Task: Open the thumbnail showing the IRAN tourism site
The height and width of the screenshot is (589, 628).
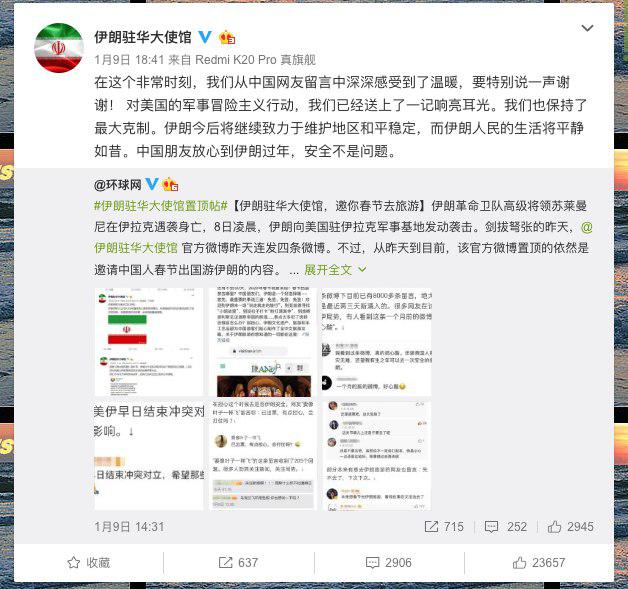Action: click(263, 342)
